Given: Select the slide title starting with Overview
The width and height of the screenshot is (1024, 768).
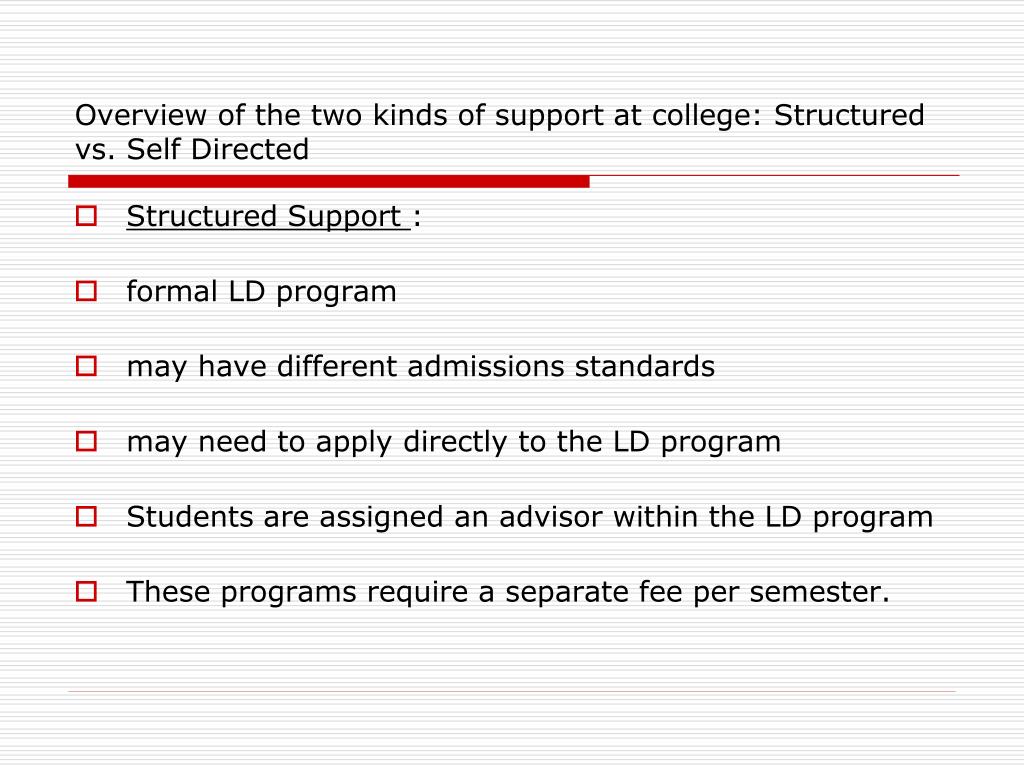Looking at the screenshot, I should [500, 132].
